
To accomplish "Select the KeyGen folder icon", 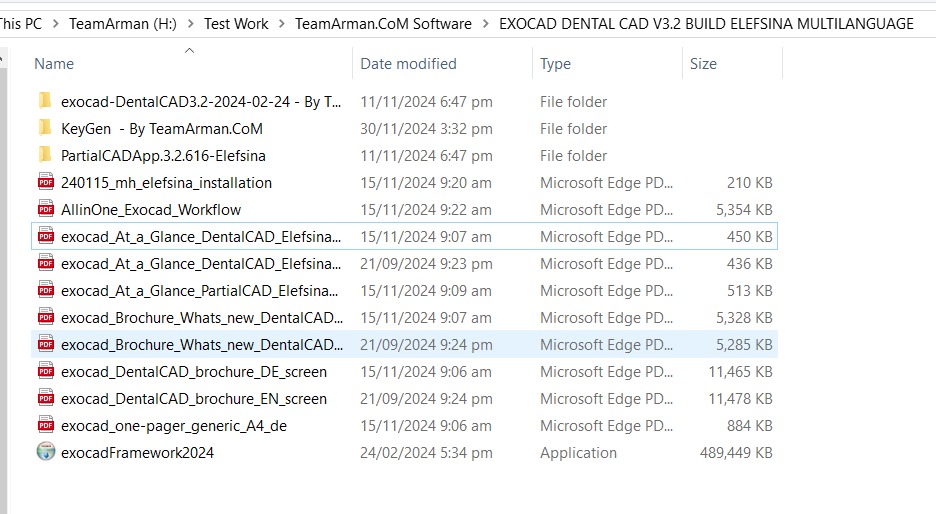I will (x=45, y=128).
